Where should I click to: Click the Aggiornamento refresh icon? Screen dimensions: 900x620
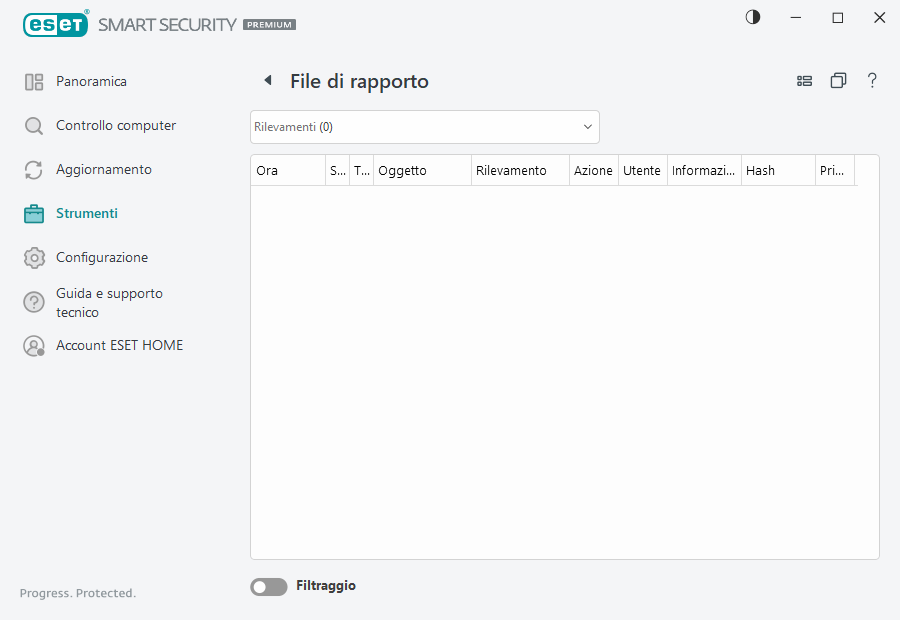pos(34,170)
